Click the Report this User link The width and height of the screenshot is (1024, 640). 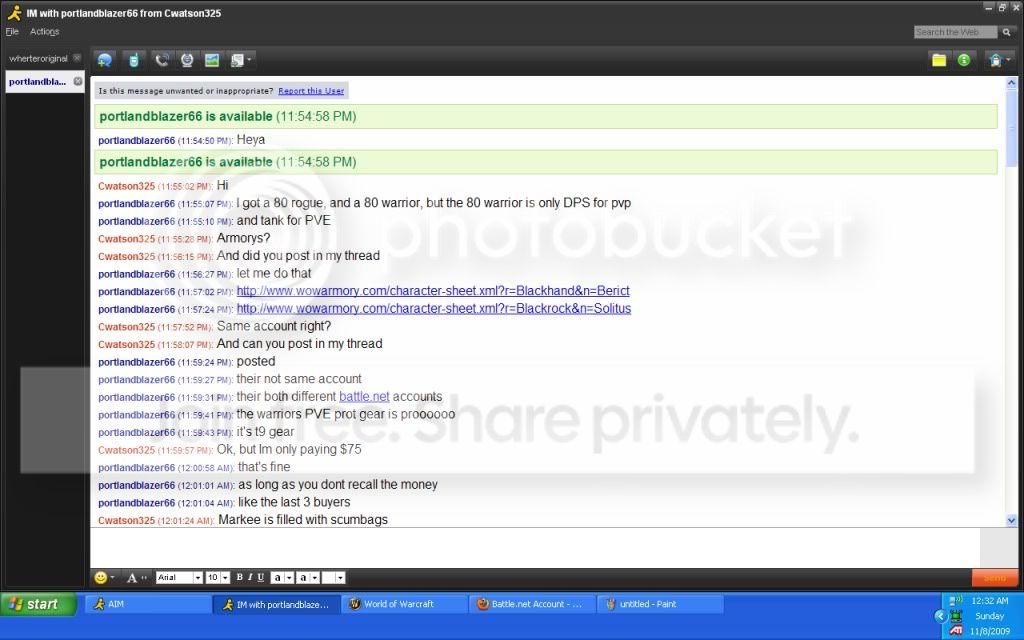point(311,91)
